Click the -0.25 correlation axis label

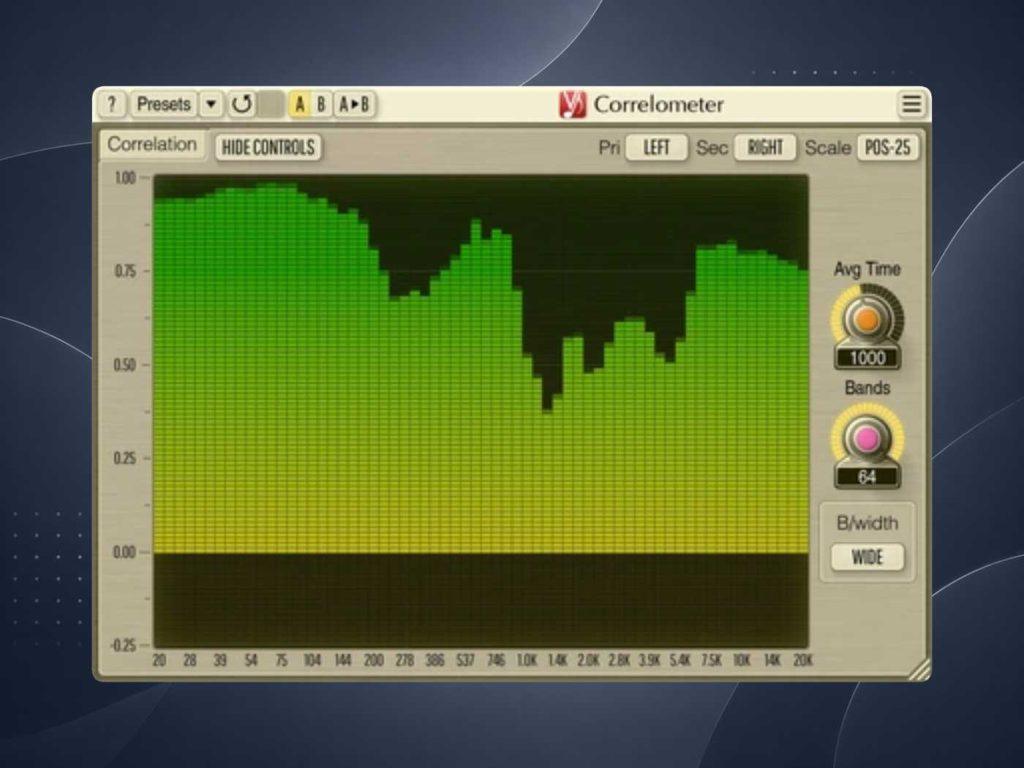pyautogui.click(x=123, y=646)
